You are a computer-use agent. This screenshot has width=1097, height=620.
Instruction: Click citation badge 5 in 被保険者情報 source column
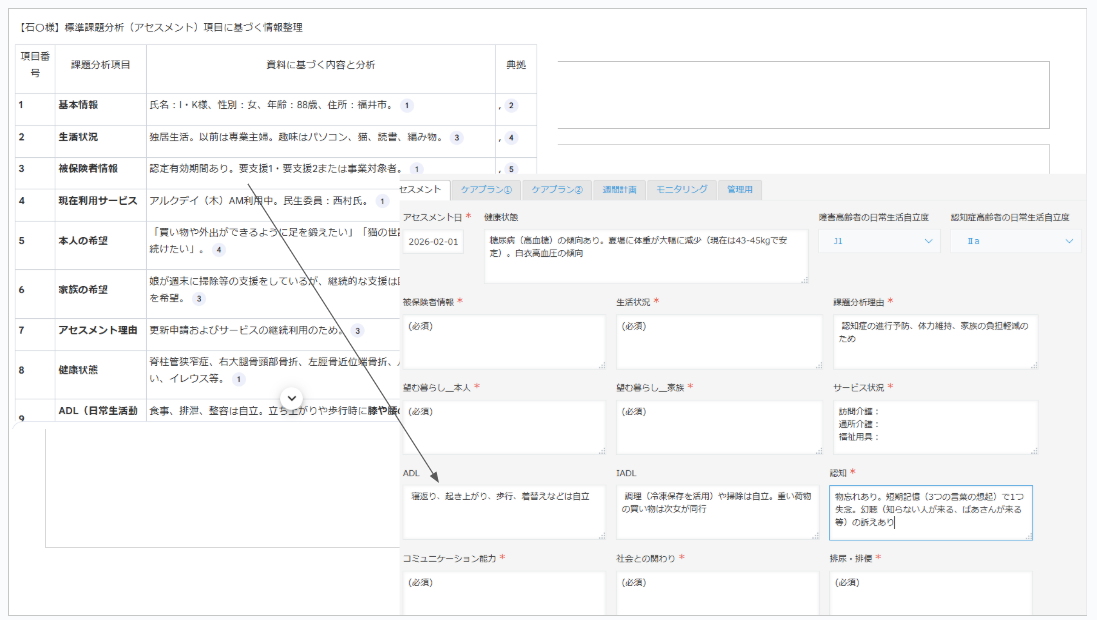pos(512,169)
